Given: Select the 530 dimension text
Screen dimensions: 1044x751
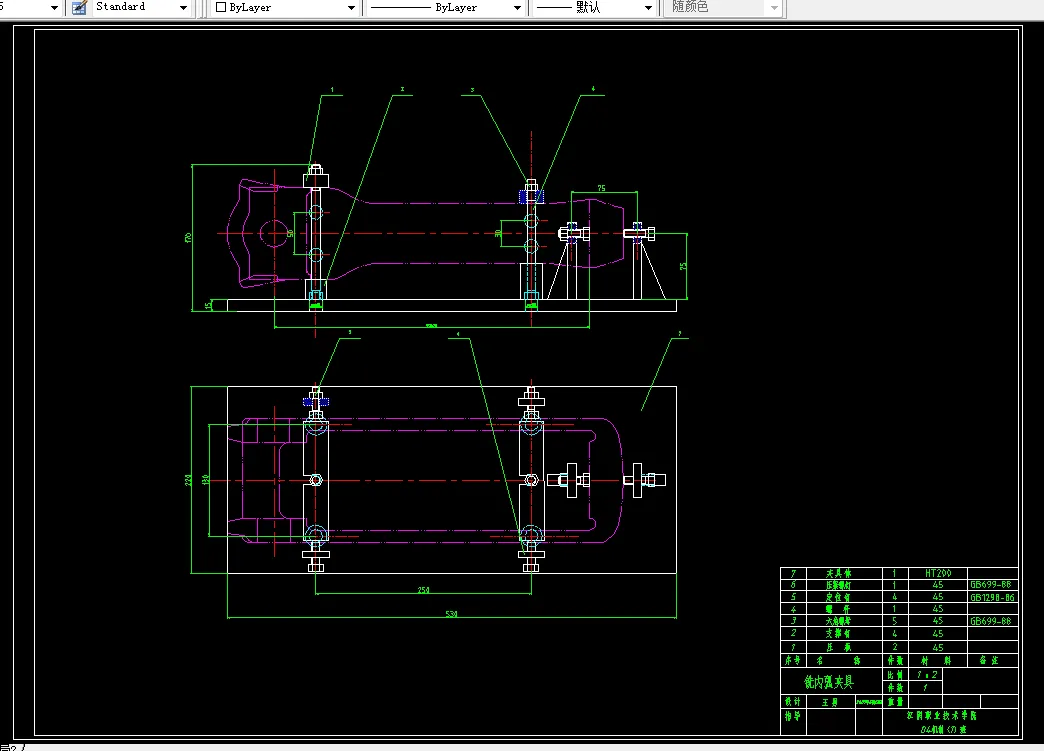Looking at the screenshot, I should point(451,614).
